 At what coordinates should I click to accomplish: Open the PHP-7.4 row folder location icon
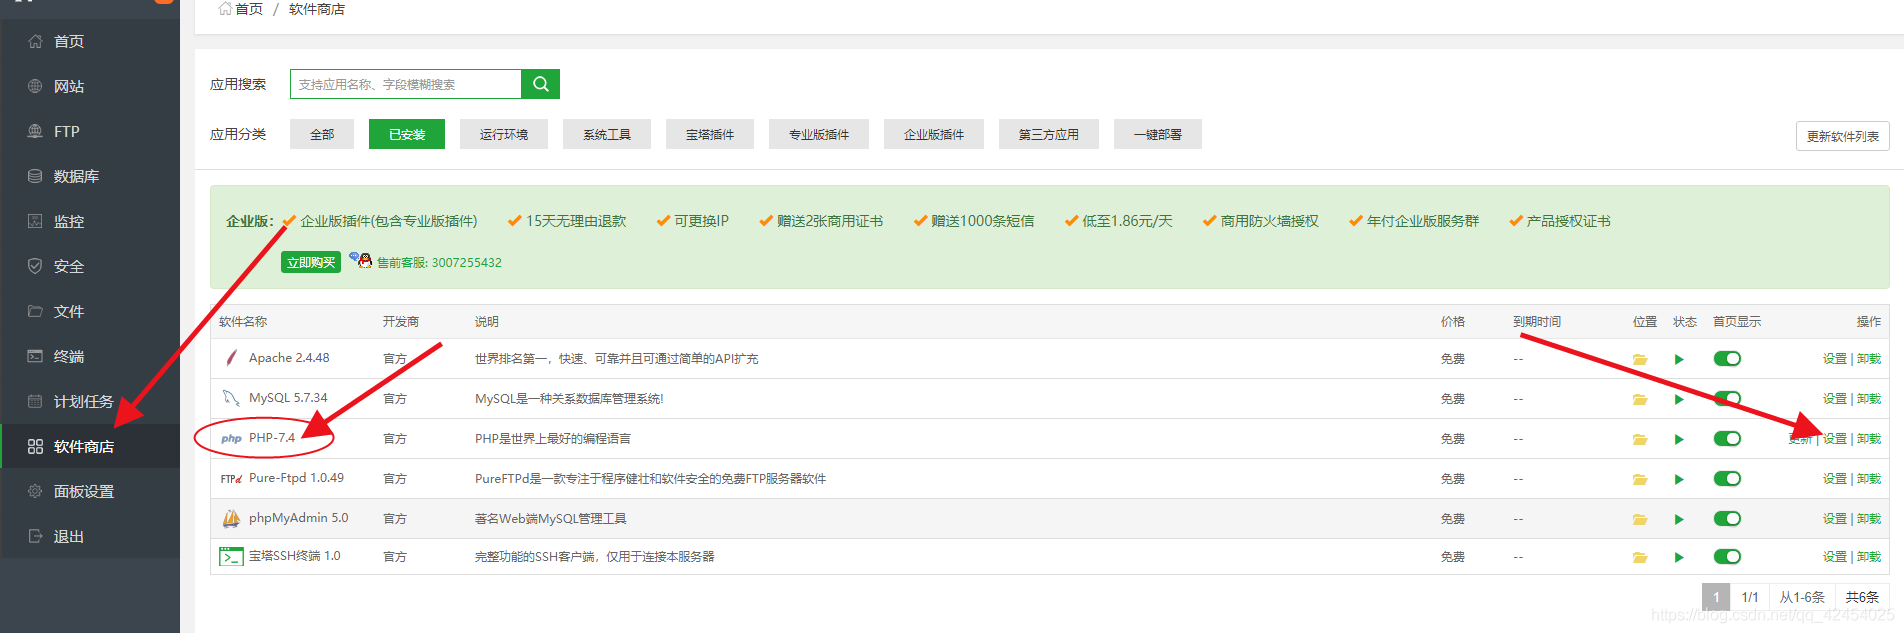(1640, 439)
